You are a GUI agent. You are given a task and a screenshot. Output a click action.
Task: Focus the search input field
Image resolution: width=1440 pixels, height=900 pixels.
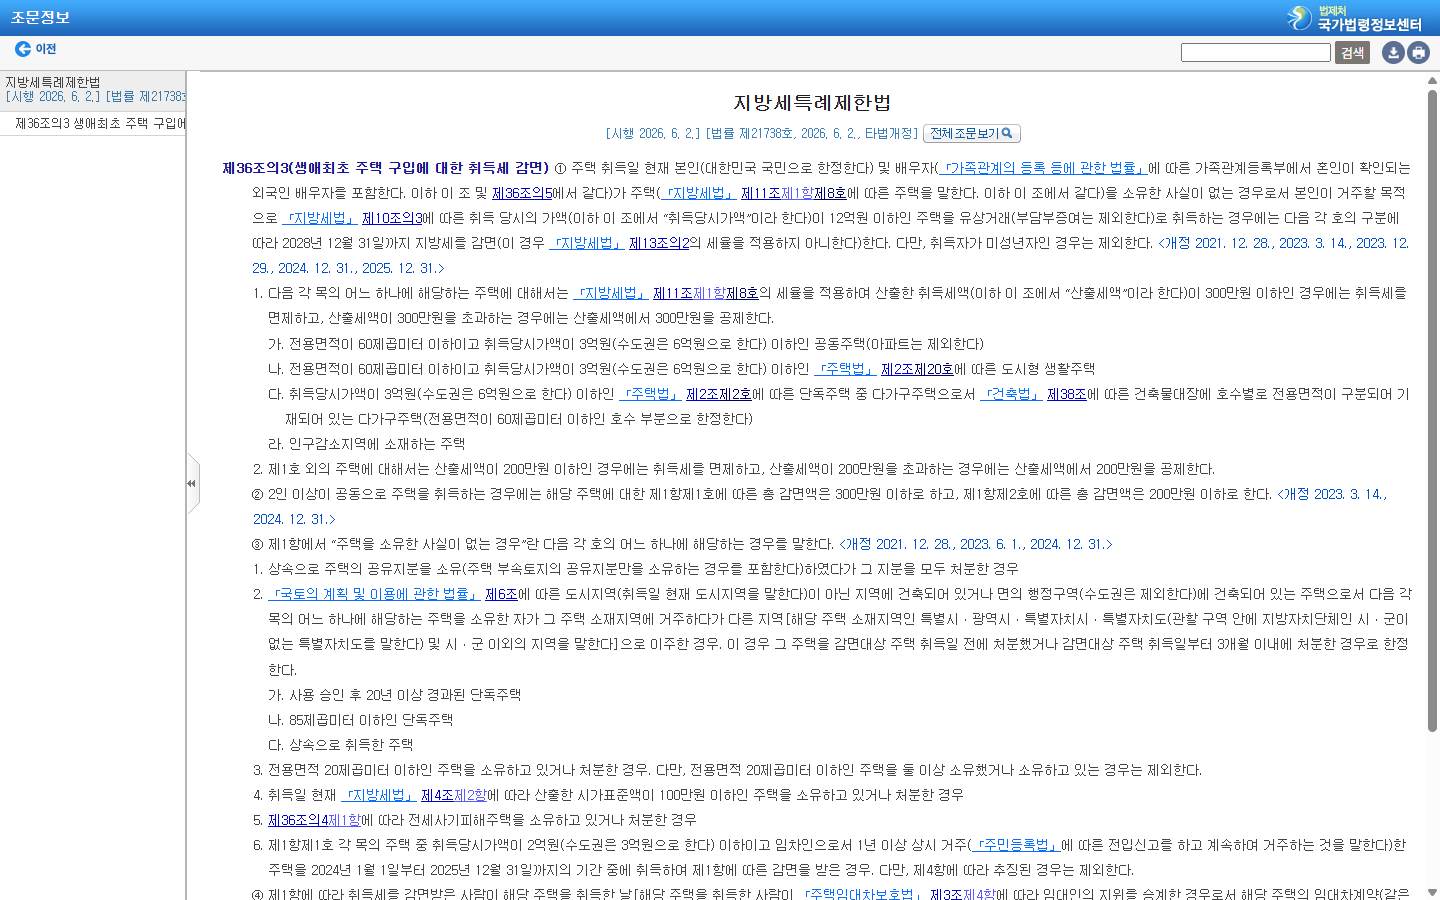pyautogui.click(x=1256, y=52)
